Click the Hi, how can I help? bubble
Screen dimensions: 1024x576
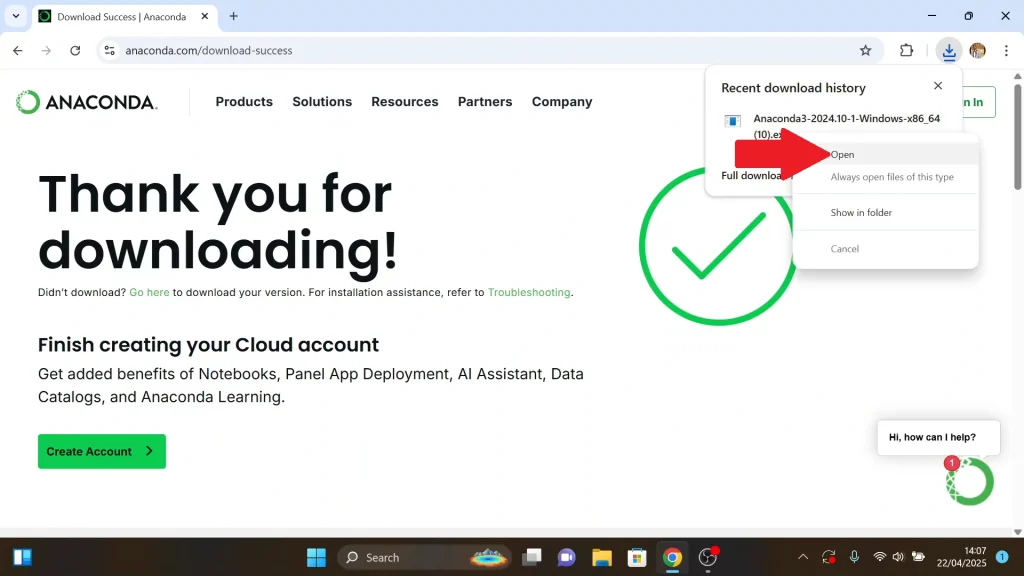click(x=938, y=437)
